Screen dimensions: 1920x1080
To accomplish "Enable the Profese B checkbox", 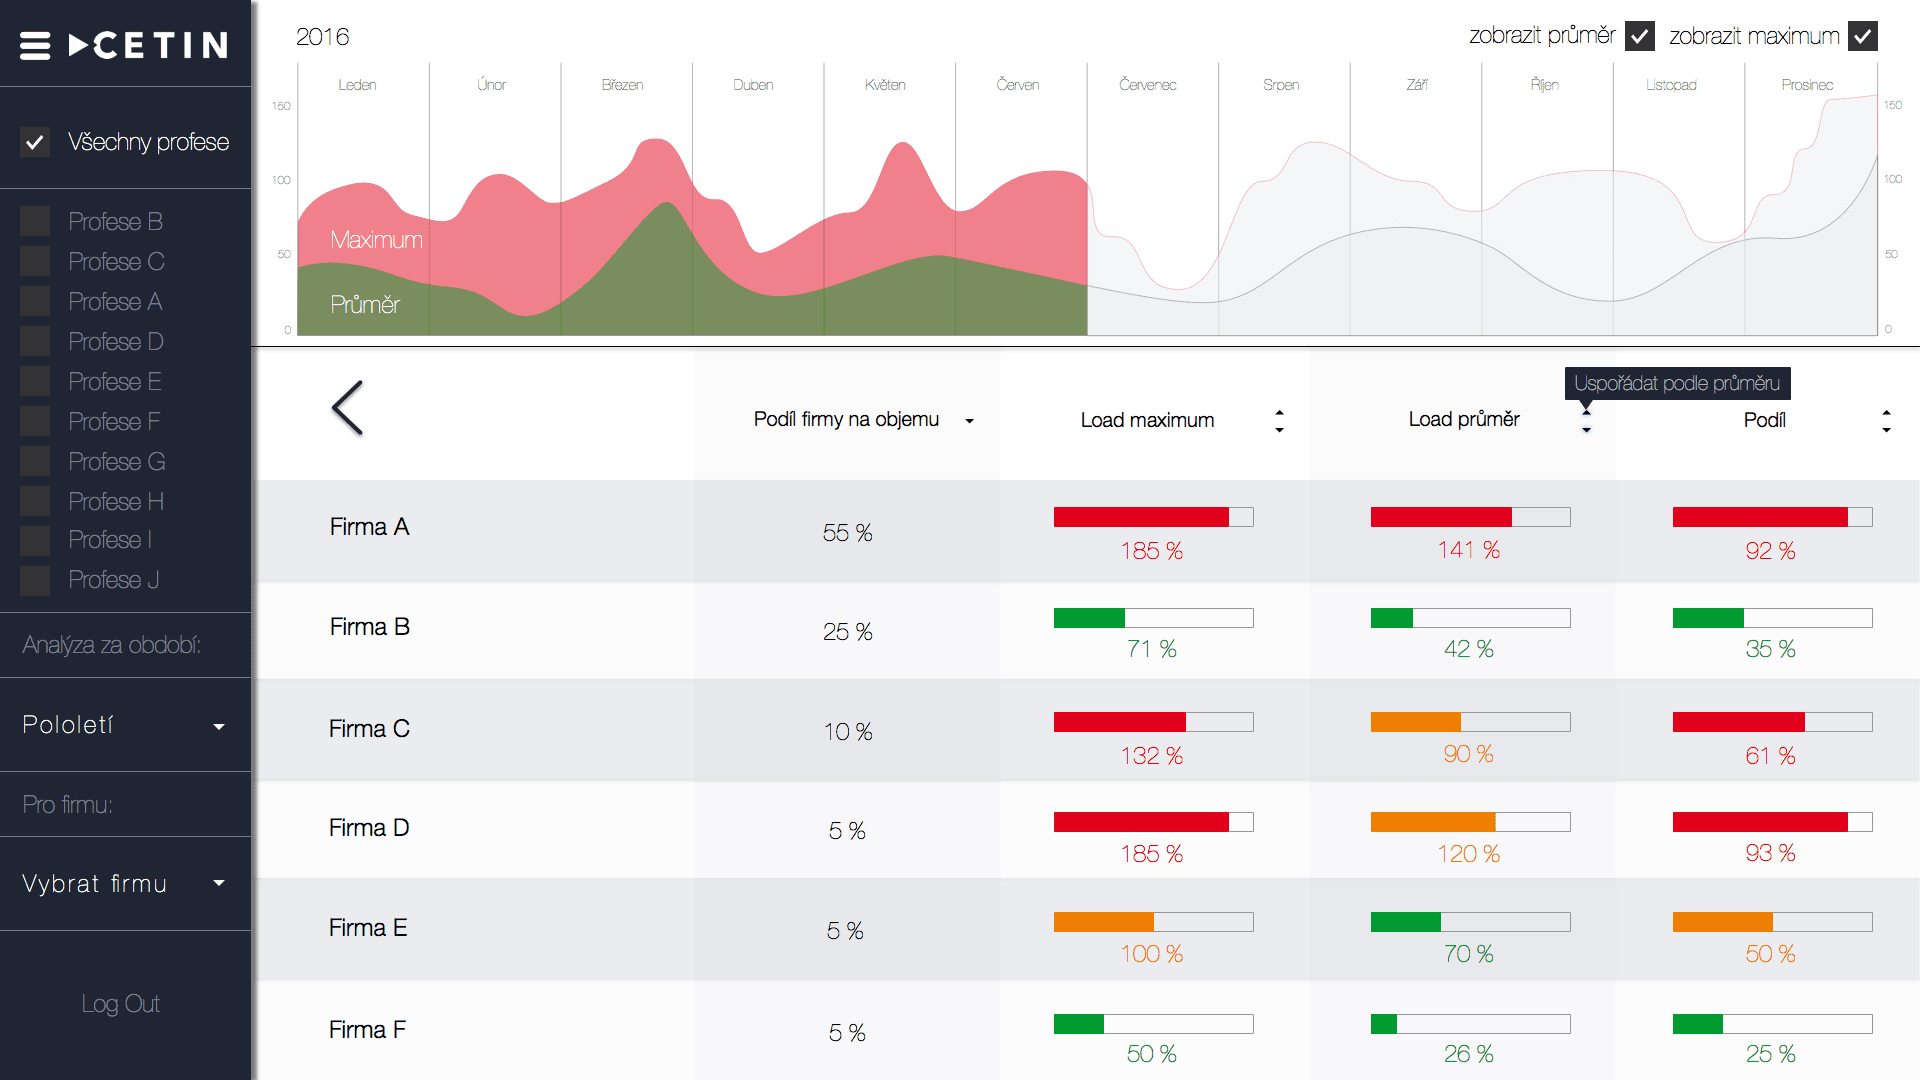I will [x=35, y=221].
